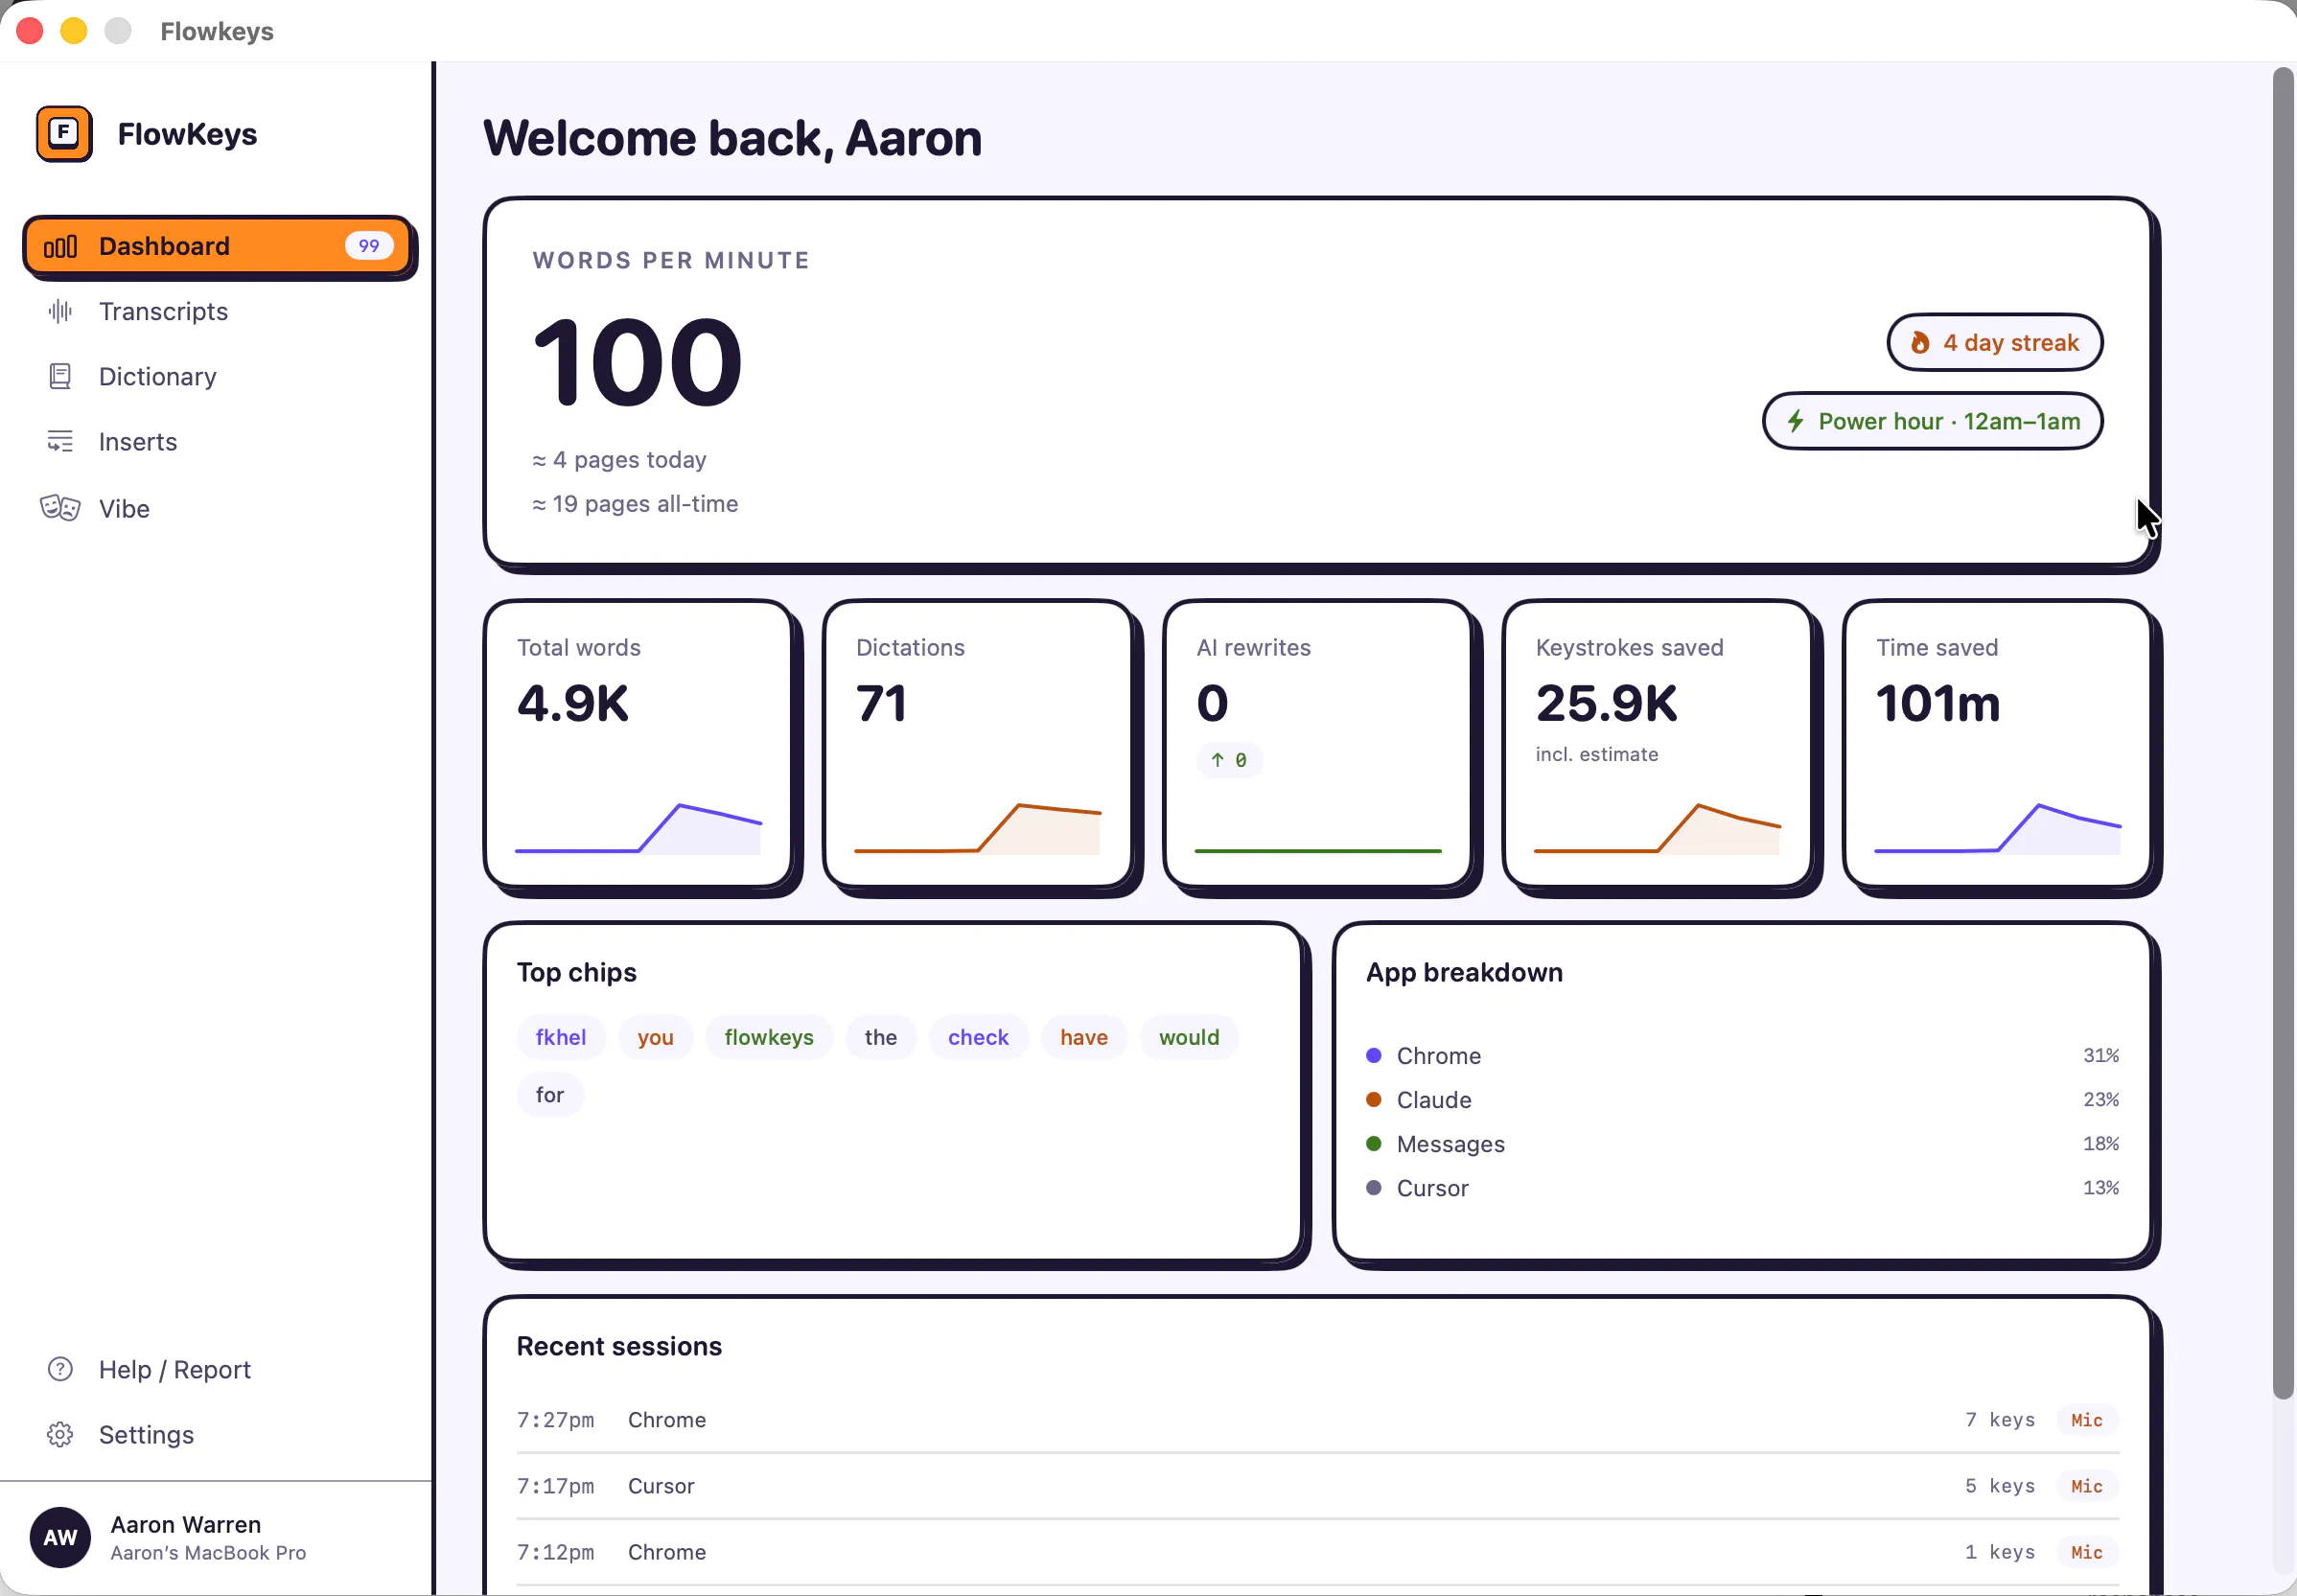Click the Vibe theater masks icon
Viewport: 2297px width, 1596px height.
coord(60,508)
